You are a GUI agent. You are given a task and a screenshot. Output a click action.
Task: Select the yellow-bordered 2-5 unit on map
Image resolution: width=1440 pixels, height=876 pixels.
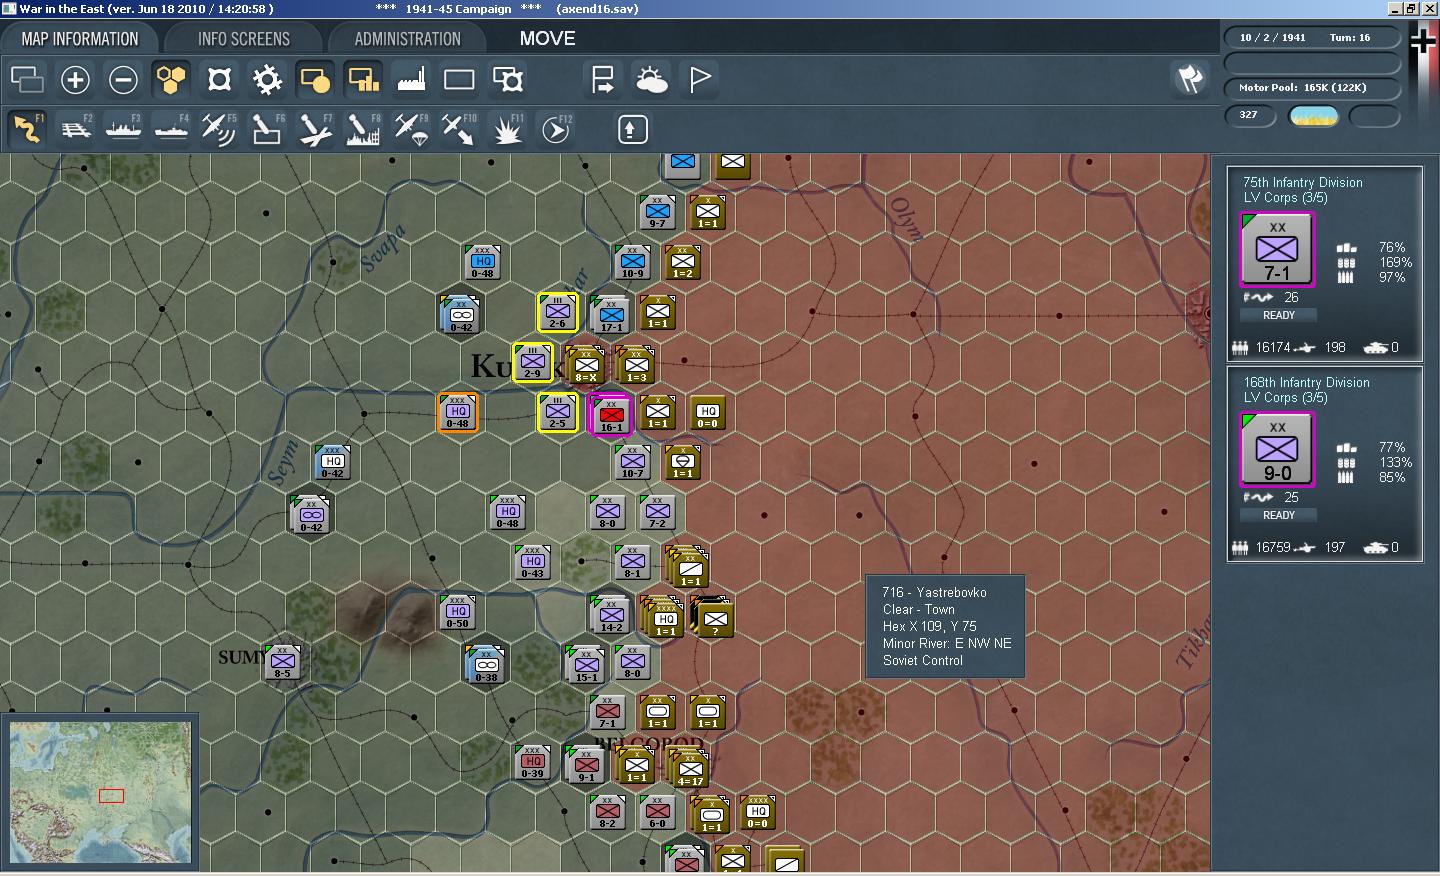click(x=557, y=413)
